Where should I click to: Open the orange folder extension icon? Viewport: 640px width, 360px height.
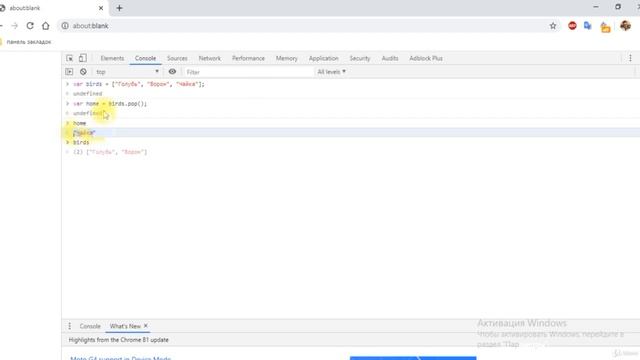pyautogui.click(x=605, y=27)
